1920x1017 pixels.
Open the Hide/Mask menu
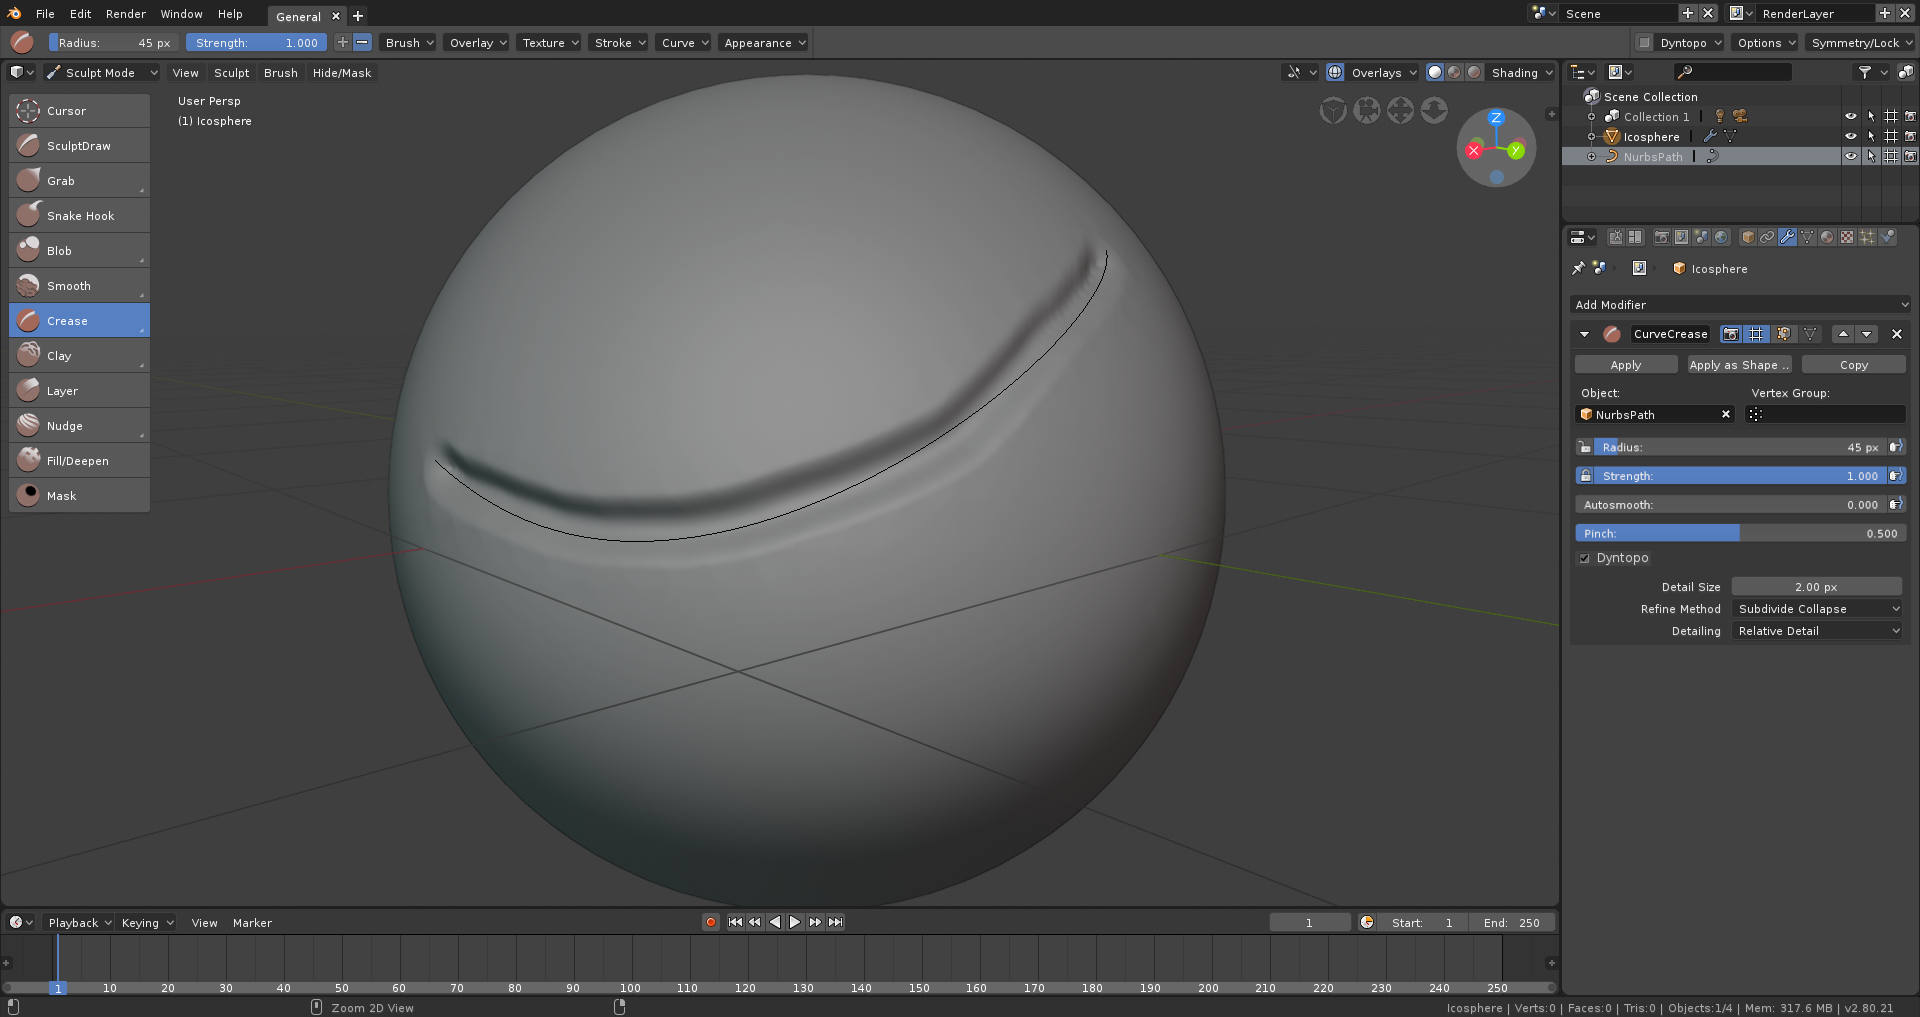(342, 73)
